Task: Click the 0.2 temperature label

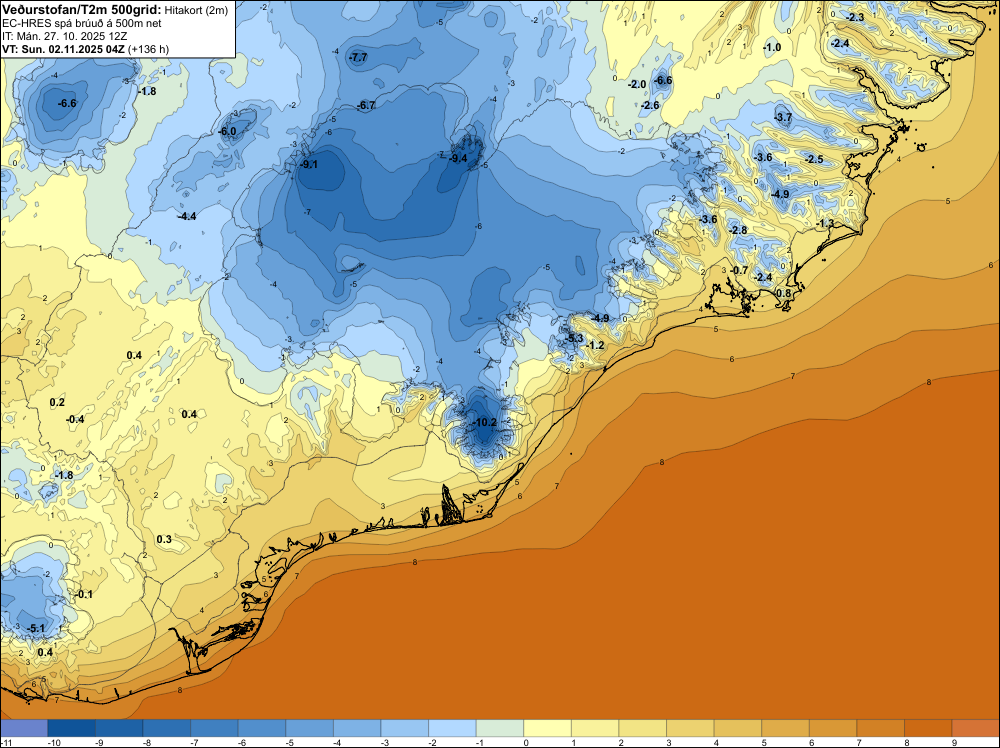Action: click(x=57, y=402)
